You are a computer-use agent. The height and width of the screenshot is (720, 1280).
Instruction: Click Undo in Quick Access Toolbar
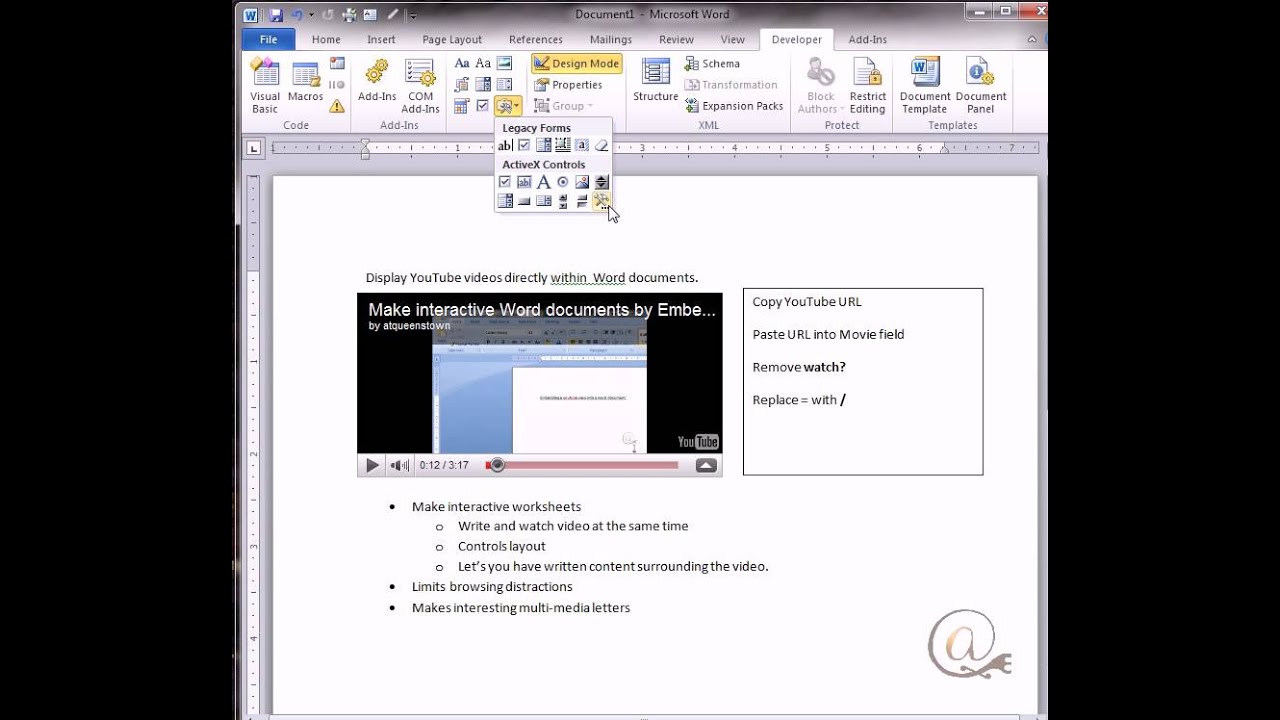click(x=297, y=15)
